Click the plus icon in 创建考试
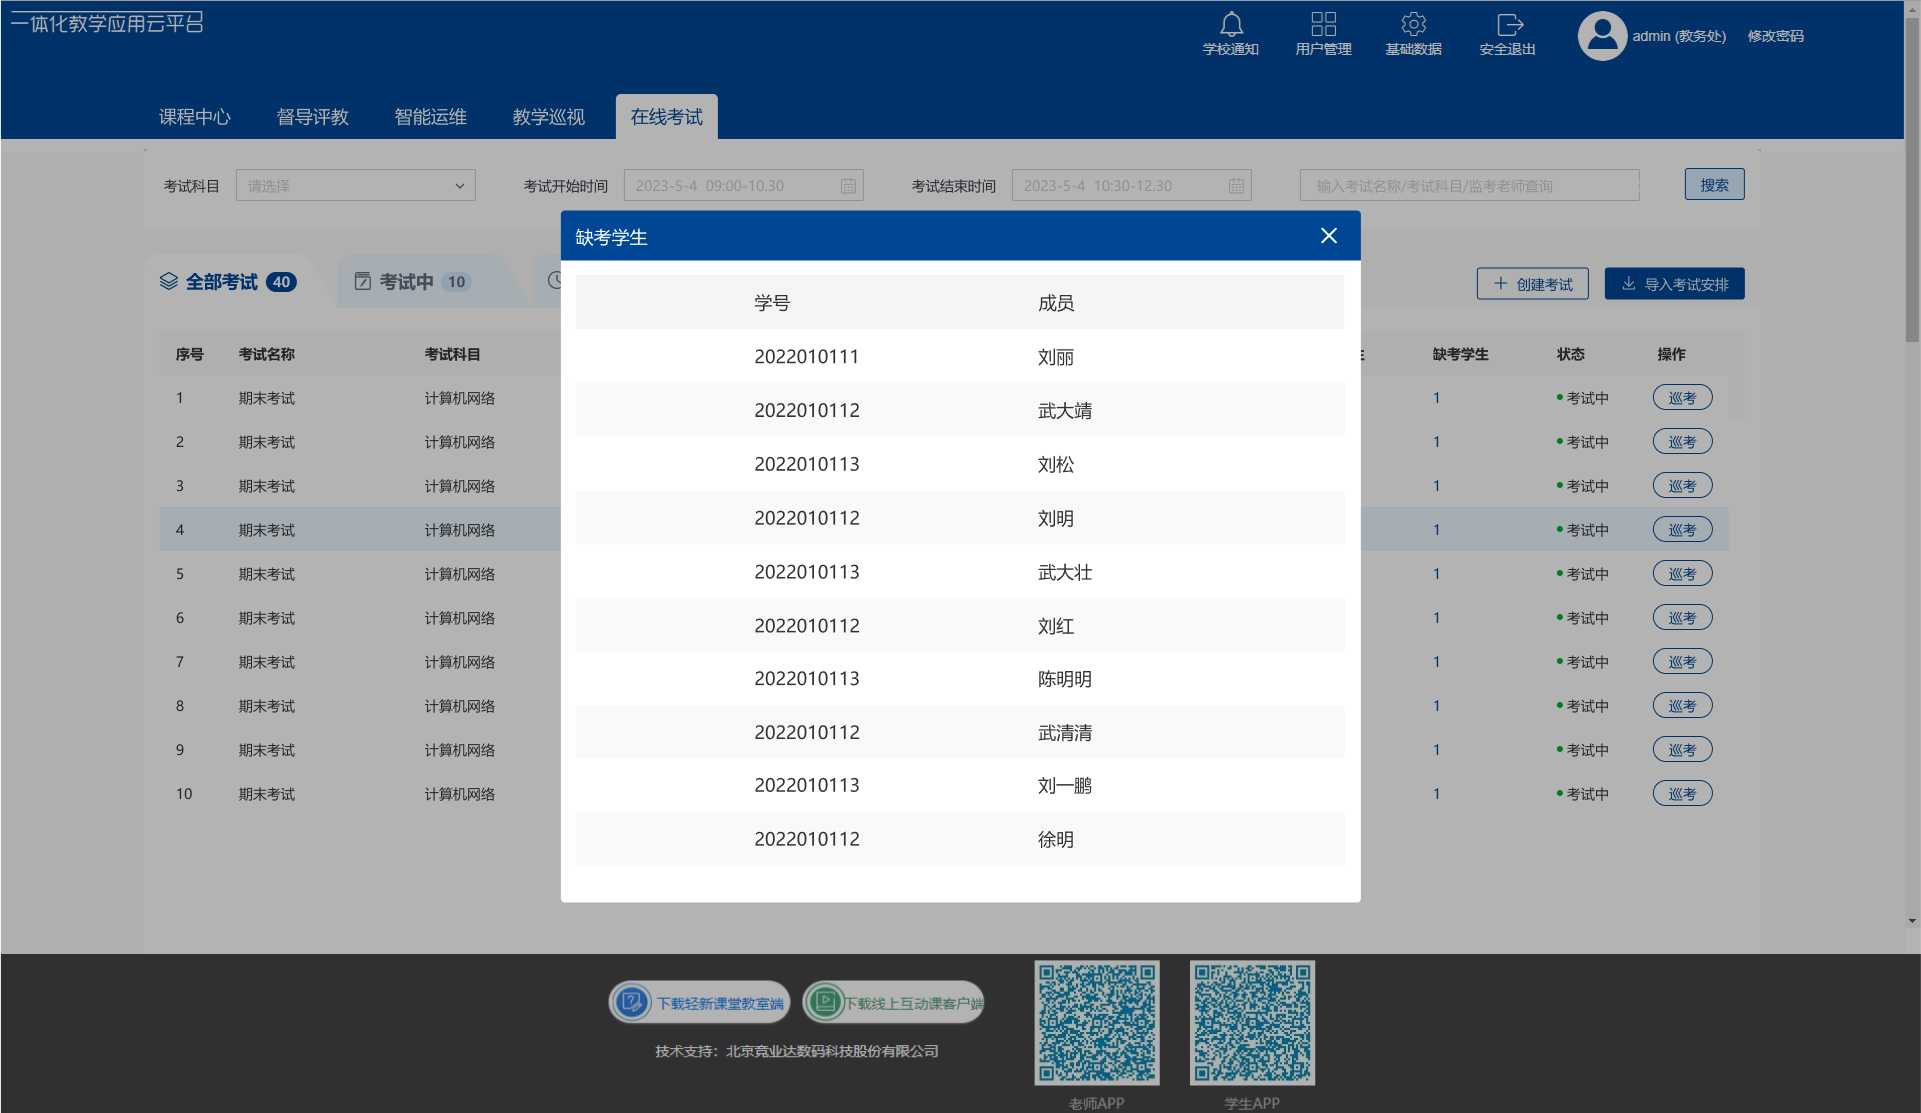The image size is (1921, 1113). [1500, 284]
